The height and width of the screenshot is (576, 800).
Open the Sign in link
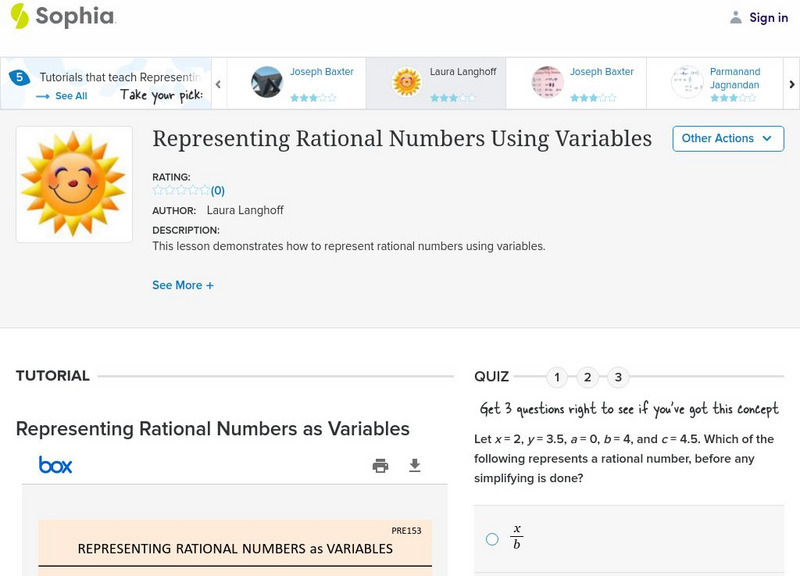(x=768, y=17)
